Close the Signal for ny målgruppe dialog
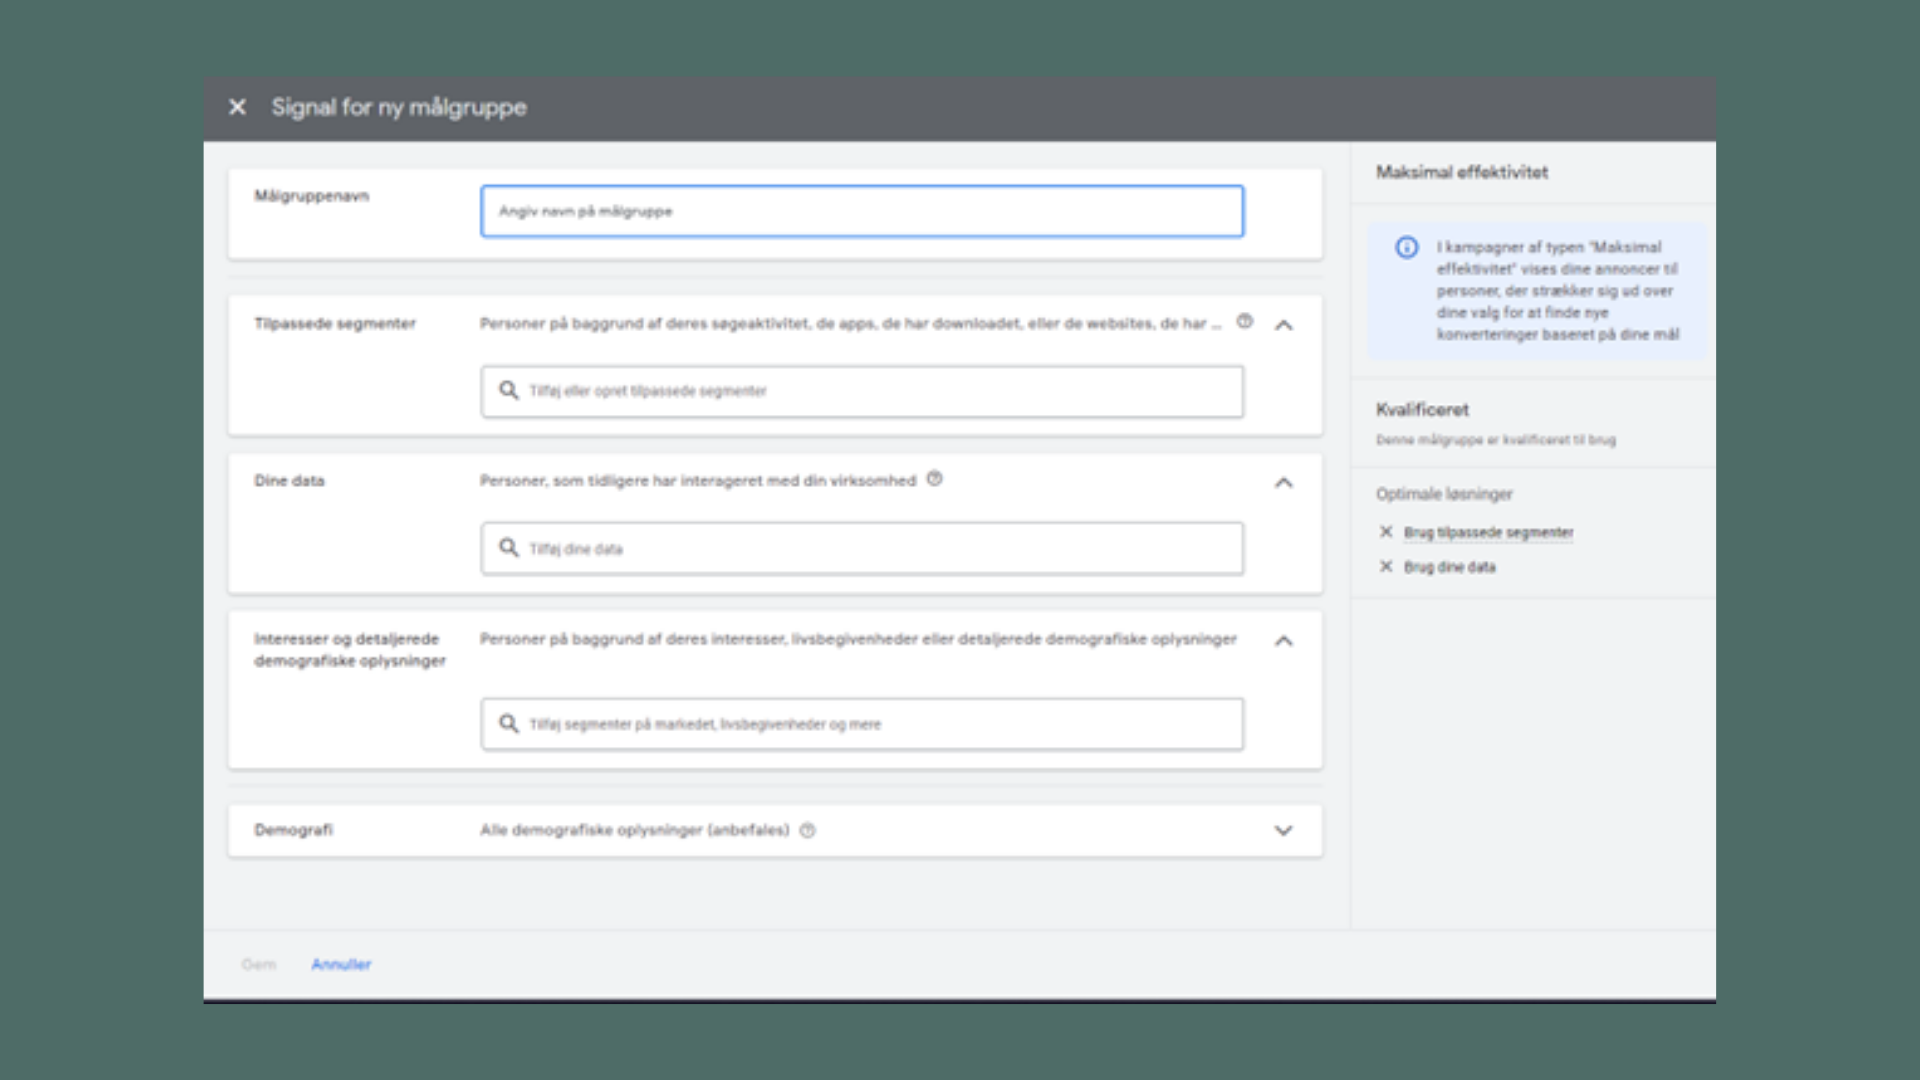The height and width of the screenshot is (1080, 1920). (x=237, y=107)
